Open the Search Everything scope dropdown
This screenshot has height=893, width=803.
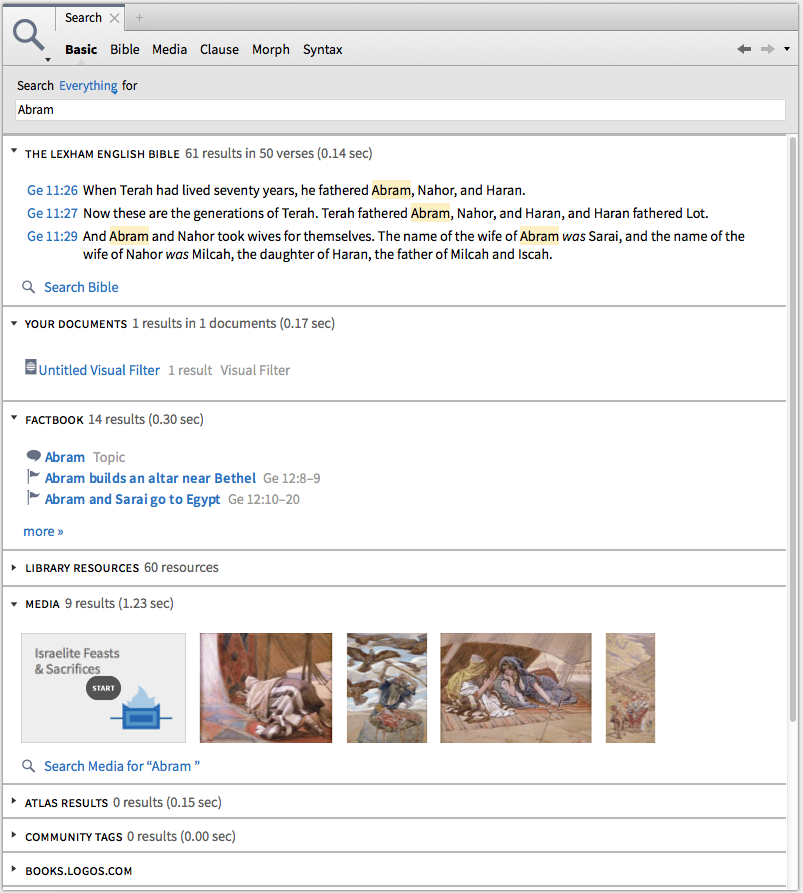88,86
